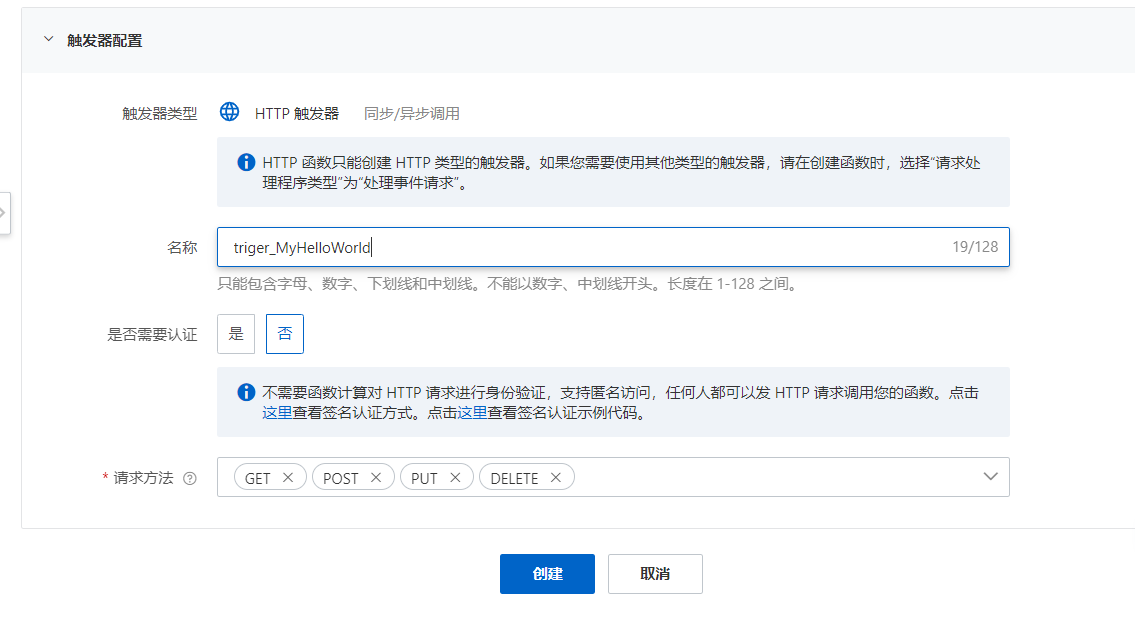Screen dimensions: 1135x621
Task: Remove the GET method tag
Action: click(290, 477)
